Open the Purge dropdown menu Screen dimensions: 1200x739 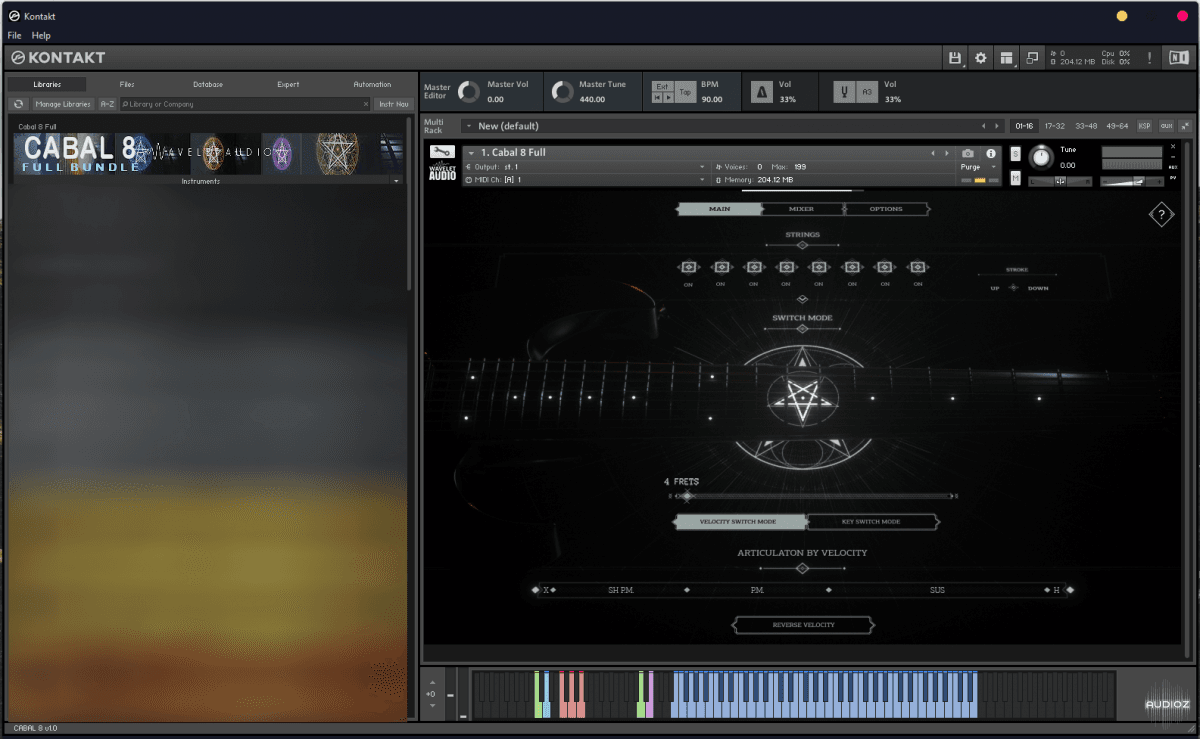click(x=979, y=167)
